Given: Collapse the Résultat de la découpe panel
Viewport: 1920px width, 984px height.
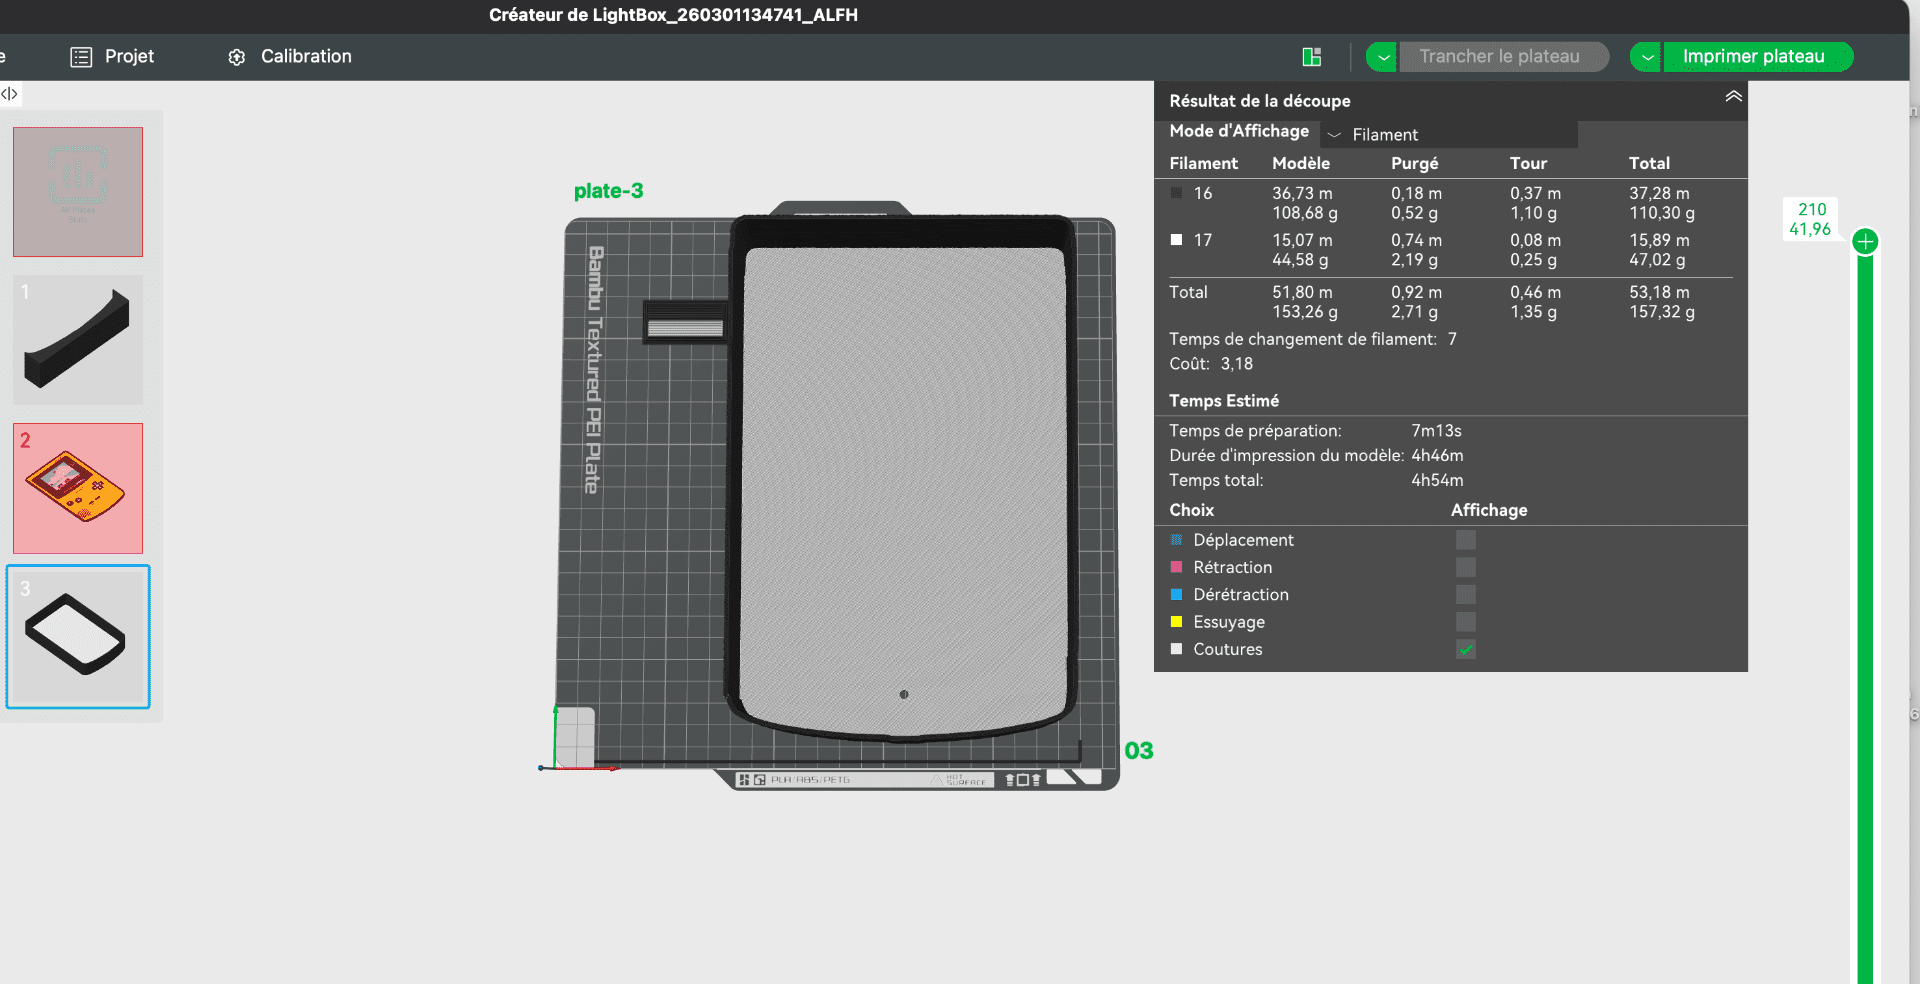Looking at the screenshot, I should coord(1733,97).
